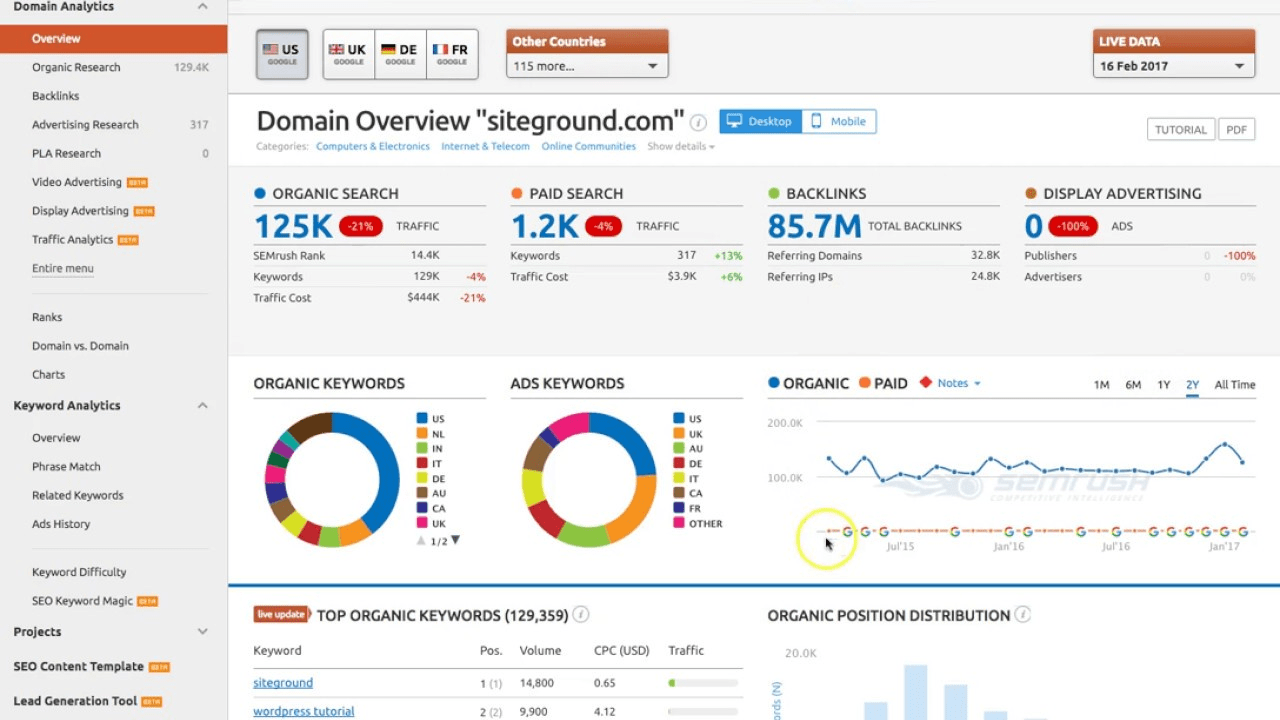Click the info icon on Organic Position Distribution

tap(1022, 615)
